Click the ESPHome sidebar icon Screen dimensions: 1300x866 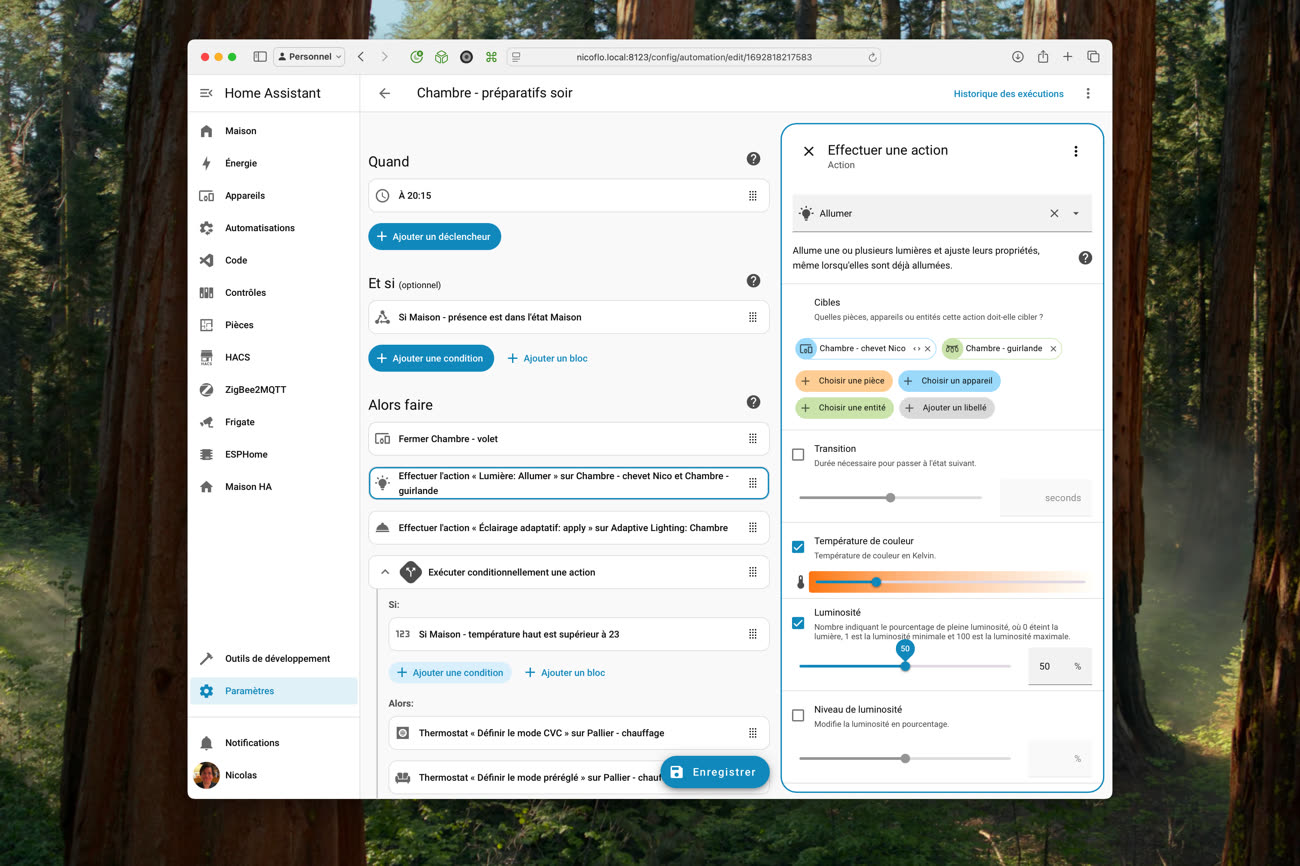[x=206, y=454]
